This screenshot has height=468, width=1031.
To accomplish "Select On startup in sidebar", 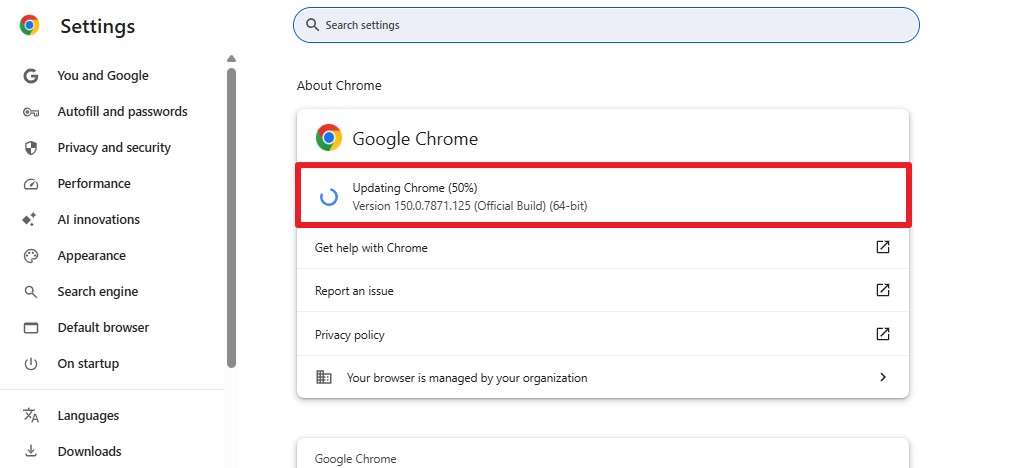I will coord(88,363).
